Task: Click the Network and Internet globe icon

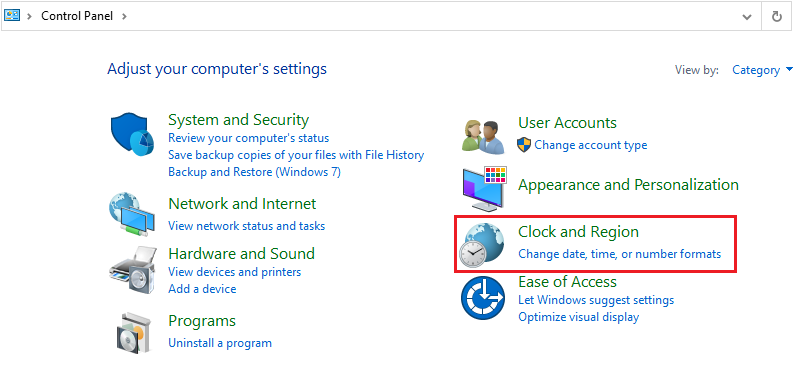Action: pos(131,214)
